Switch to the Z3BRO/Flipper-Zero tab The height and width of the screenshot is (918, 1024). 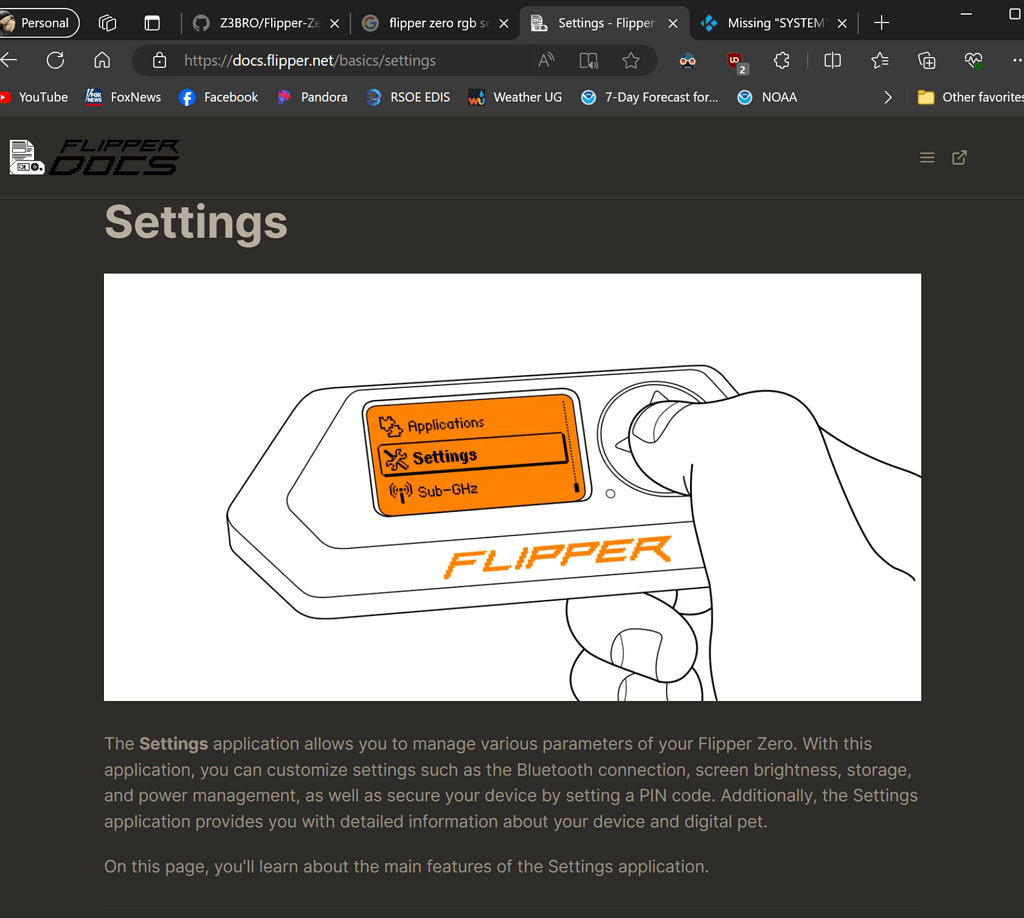pos(265,22)
